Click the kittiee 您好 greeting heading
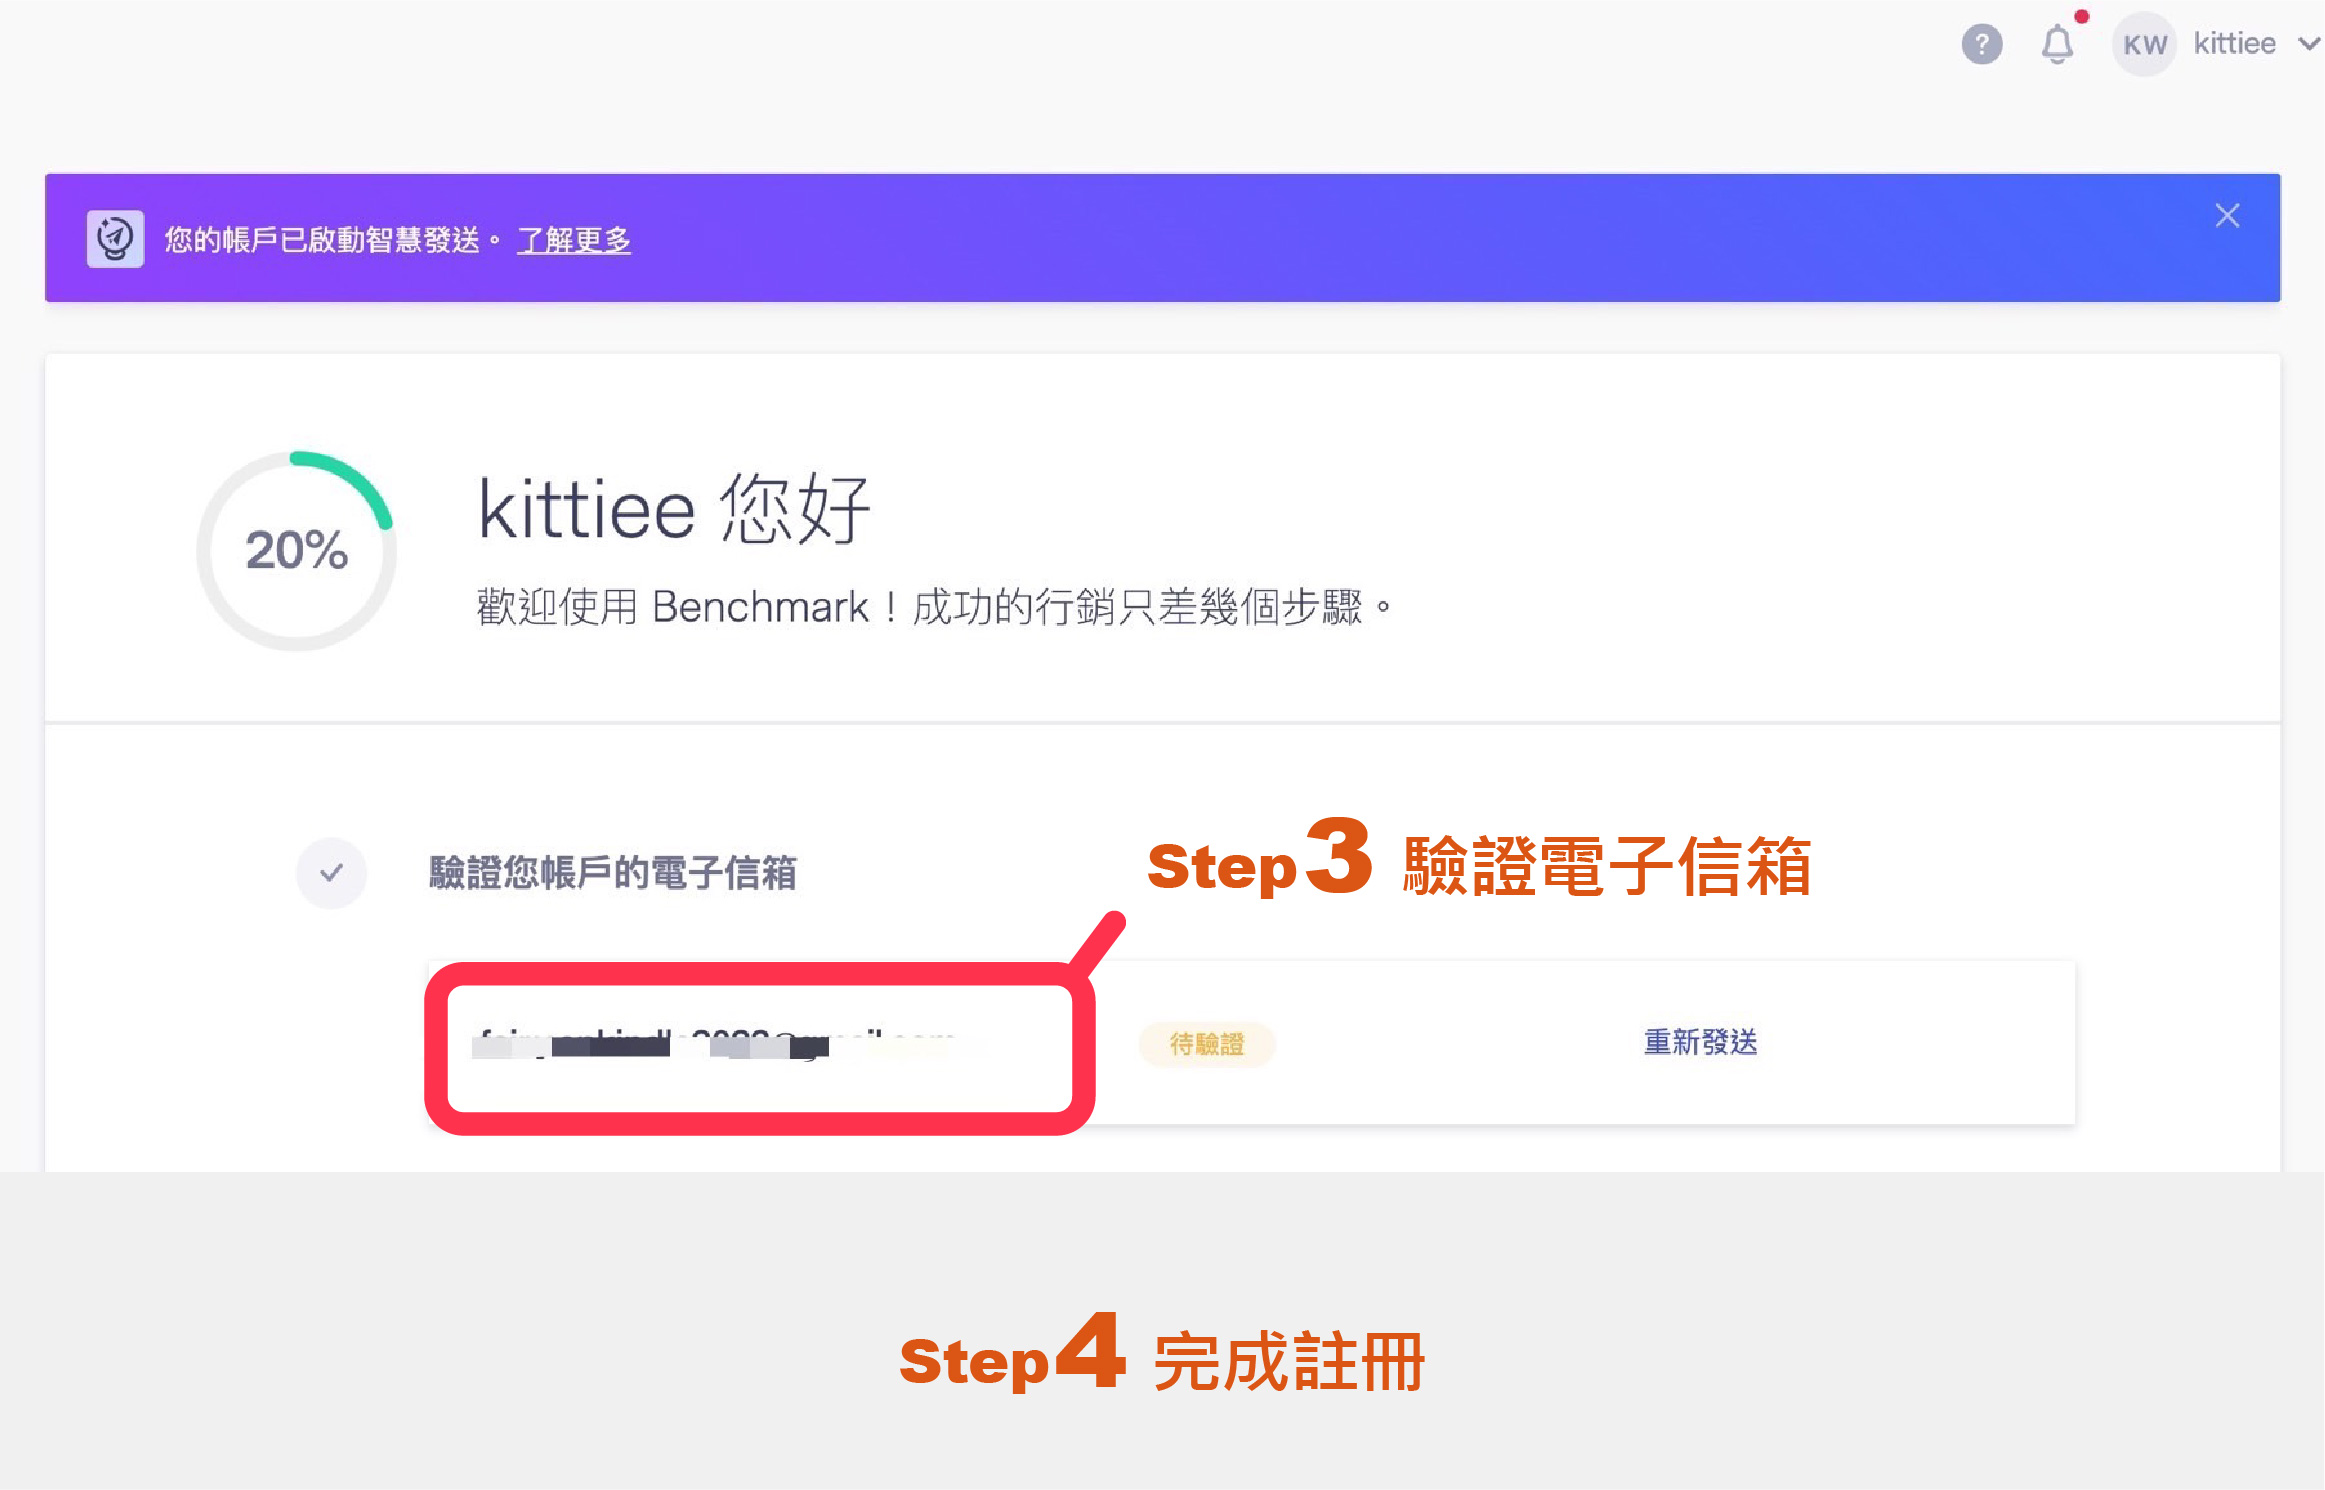The height and width of the screenshot is (1490, 2325). pos(674,510)
